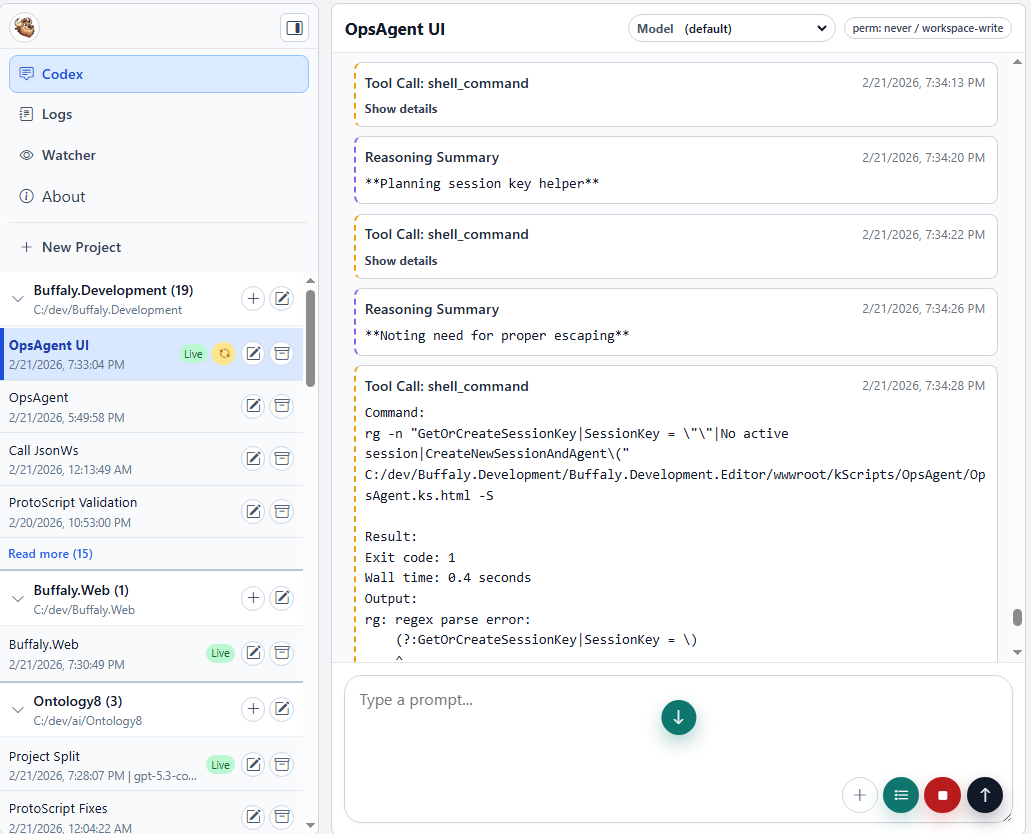Edit the OpsAgent UI session via pencil icon

click(x=253, y=353)
